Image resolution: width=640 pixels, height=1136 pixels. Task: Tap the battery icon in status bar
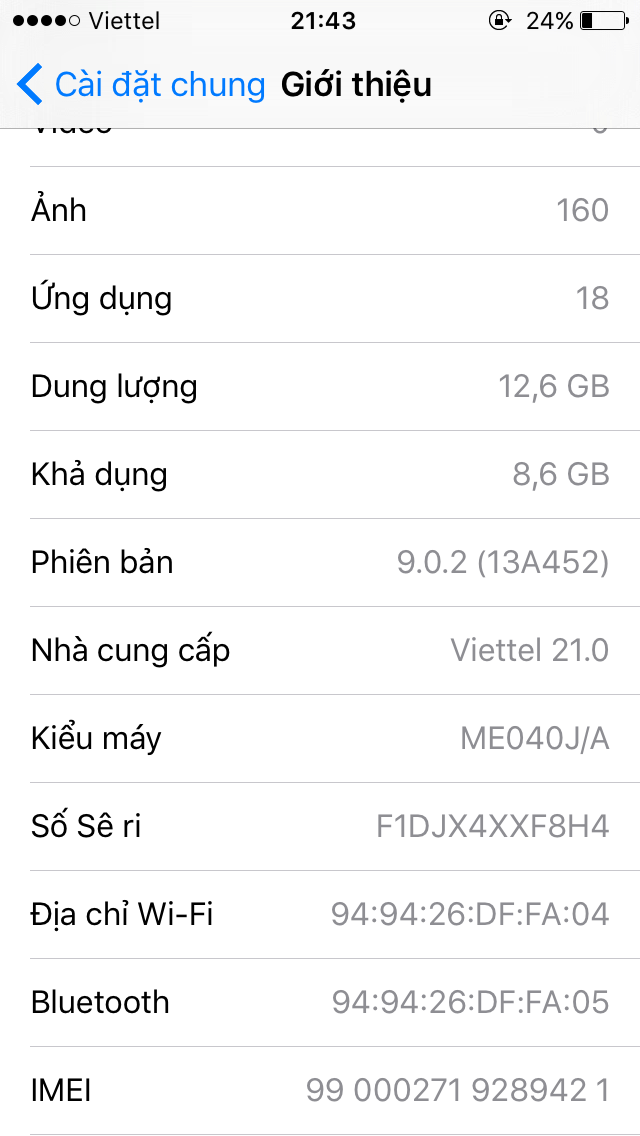click(x=601, y=20)
